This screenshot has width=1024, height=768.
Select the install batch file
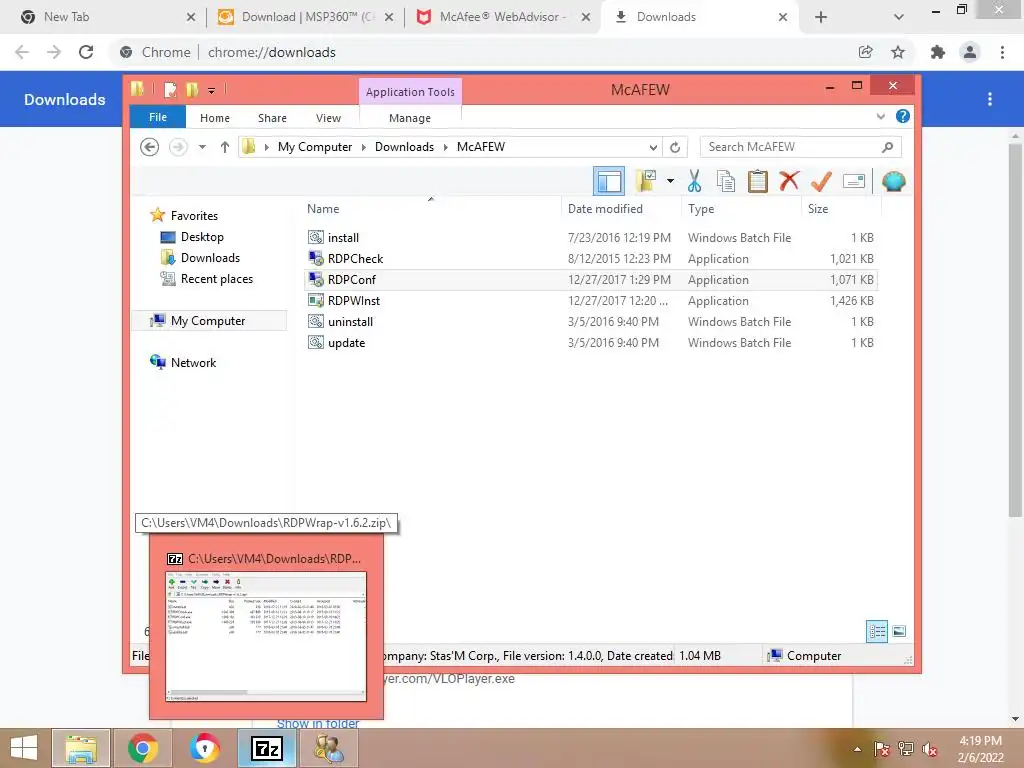pos(591,238)
